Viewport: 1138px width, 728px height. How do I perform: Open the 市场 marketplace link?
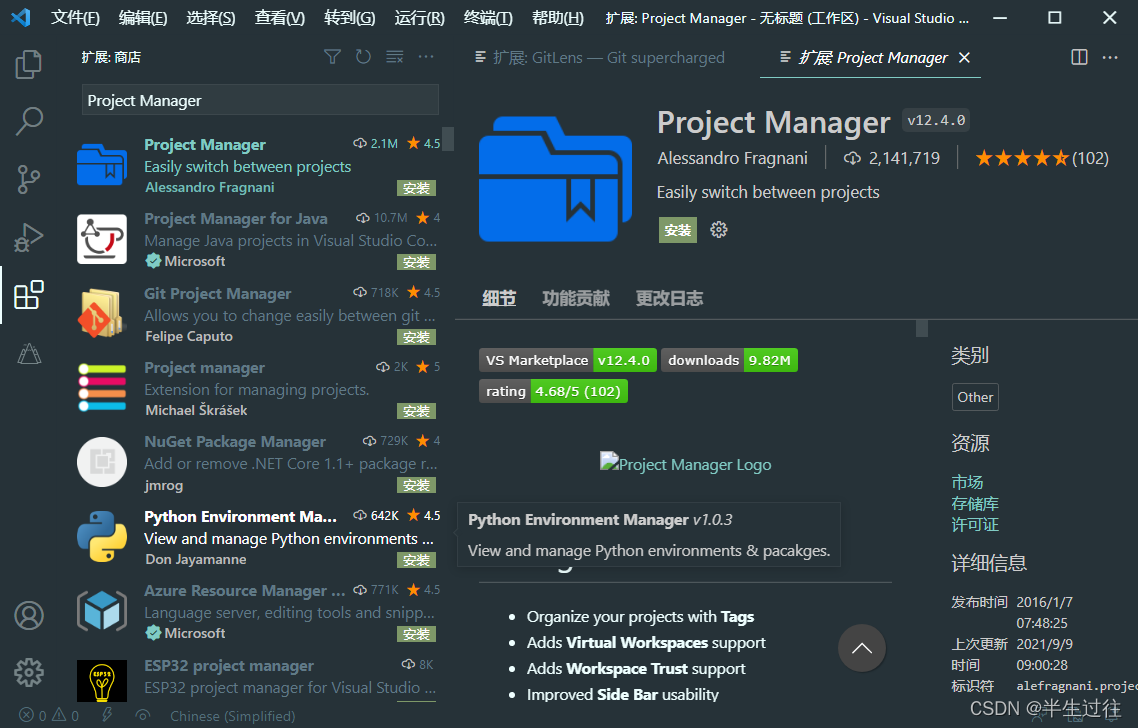click(x=967, y=482)
